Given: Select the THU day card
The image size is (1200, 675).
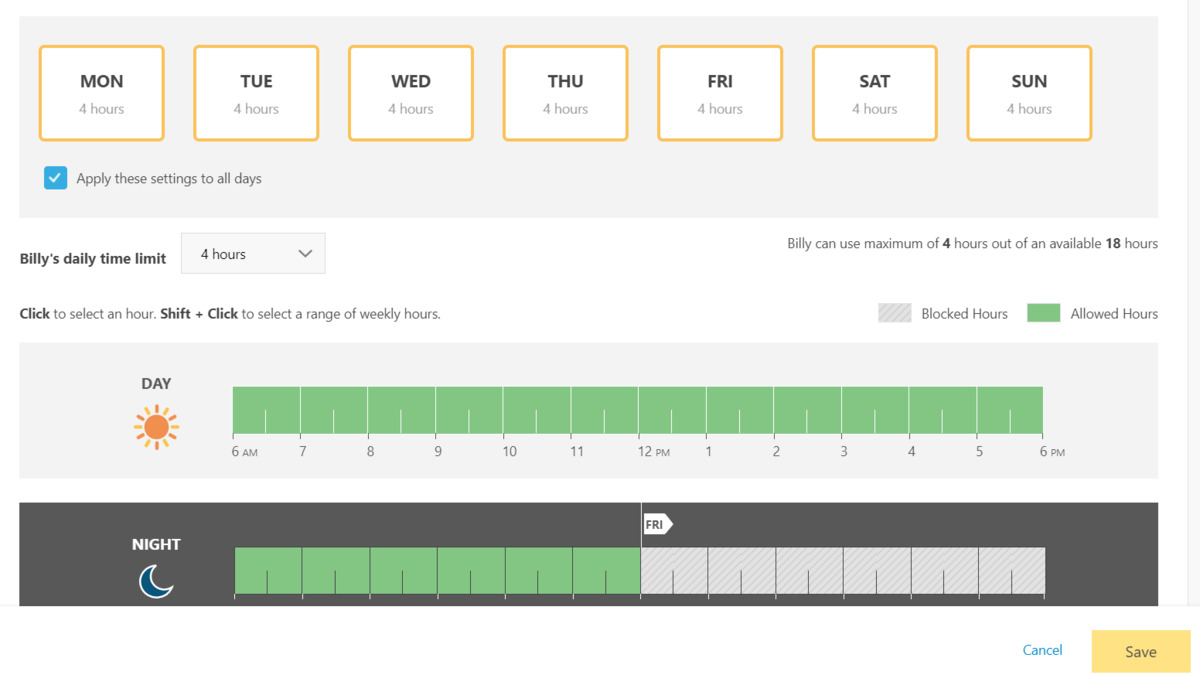Looking at the screenshot, I should 566,93.
